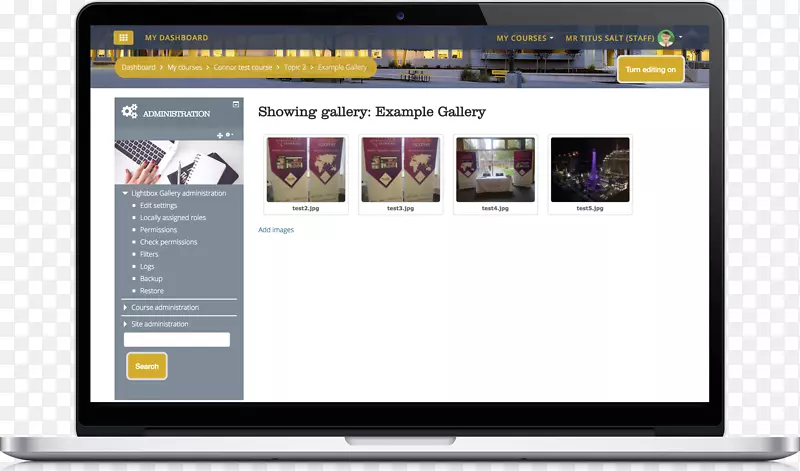Open Filters in the administration list
The image size is (800, 471).
[149, 254]
